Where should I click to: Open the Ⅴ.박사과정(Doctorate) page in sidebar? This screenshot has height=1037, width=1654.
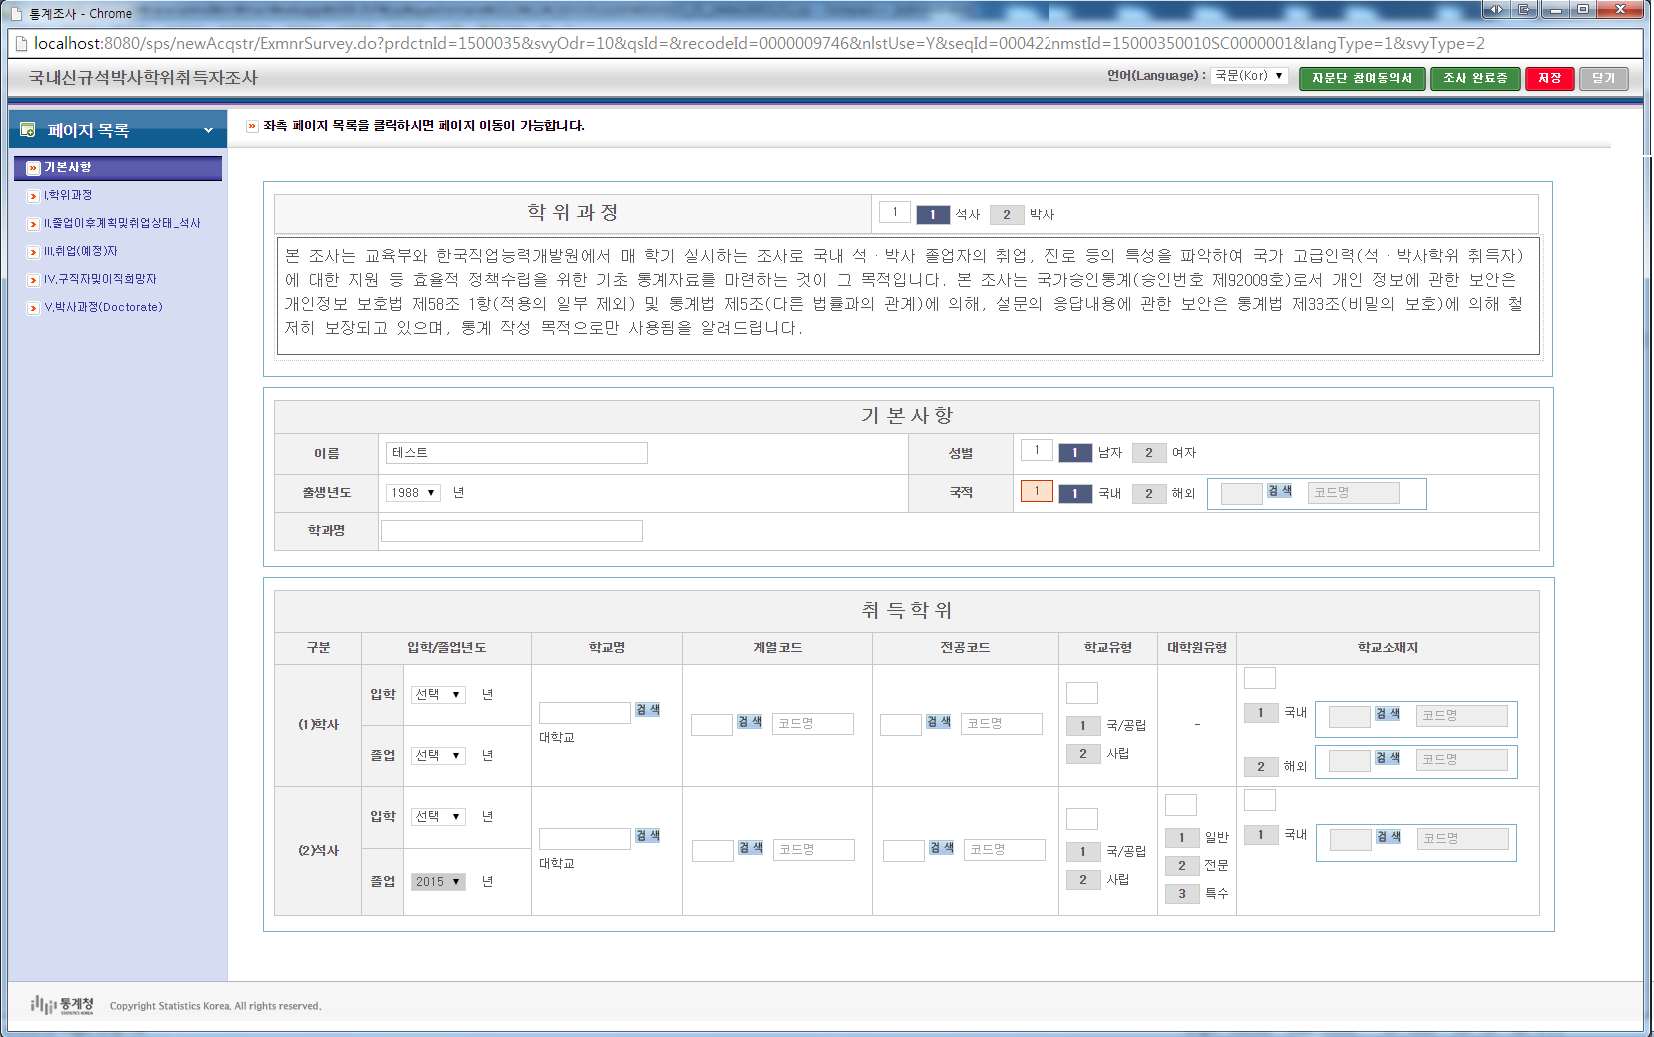click(x=103, y=307)
